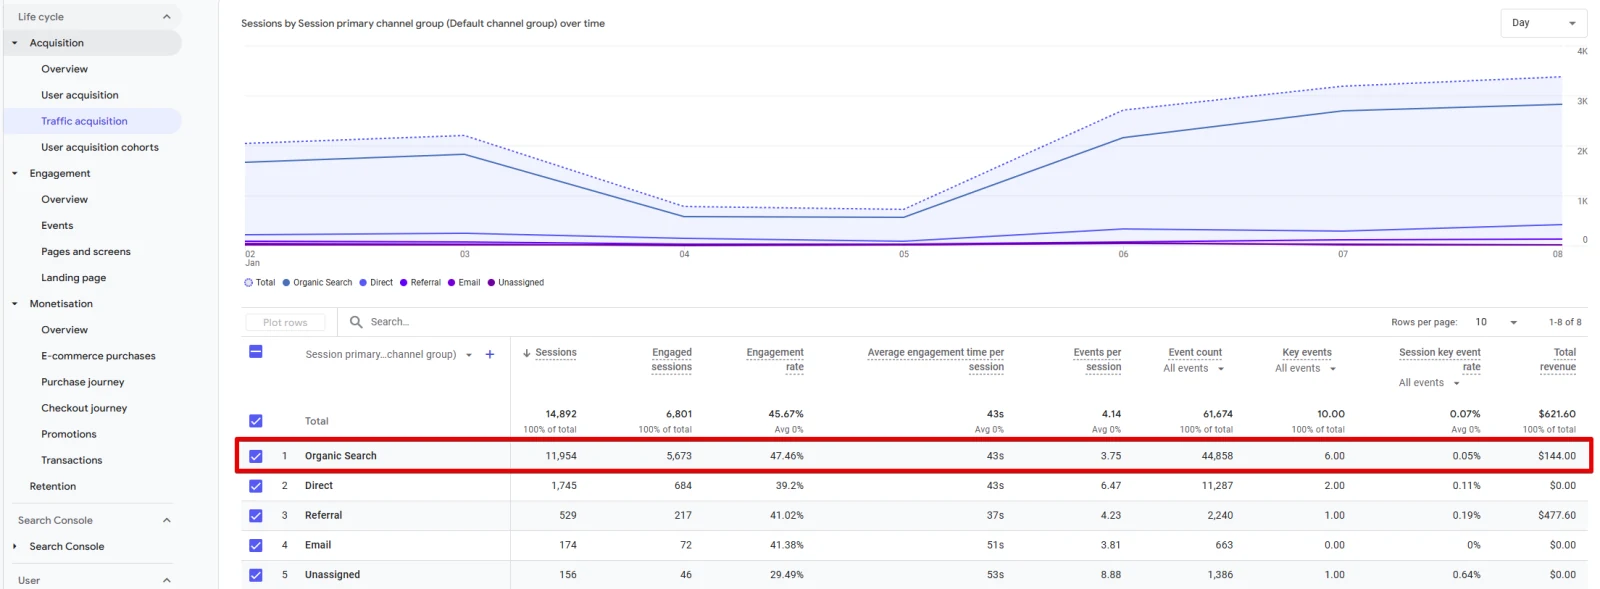Open User acquisition report
The height and width of the screenshot is (589, 1600).
pyautogui.click(x=80, y=95)
